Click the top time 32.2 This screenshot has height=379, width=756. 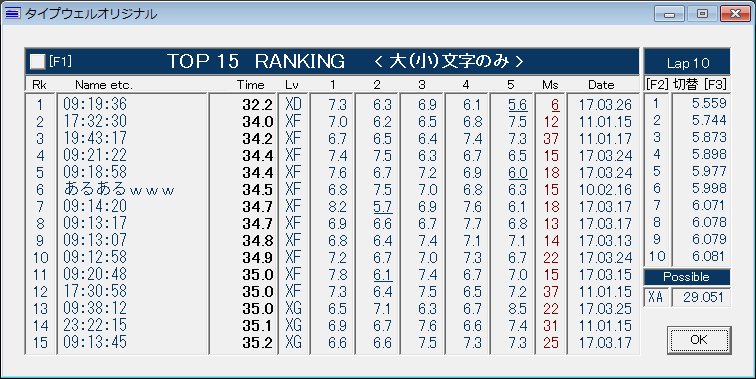point(257,105)
